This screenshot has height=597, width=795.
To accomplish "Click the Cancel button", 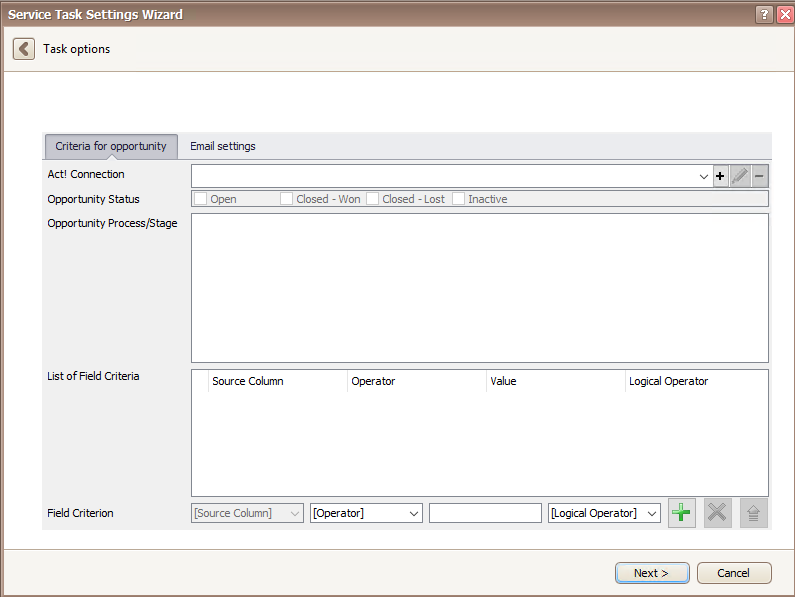I will pyautogui.click(x=734, y=573).
